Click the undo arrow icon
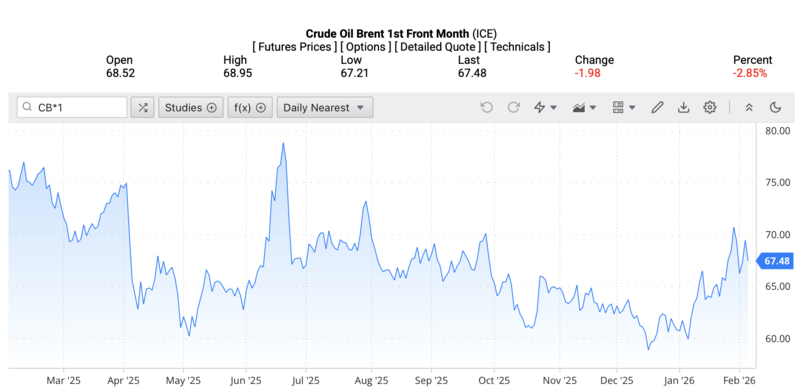Viewport: 800px width, 388px height. (x=487, y=107)
